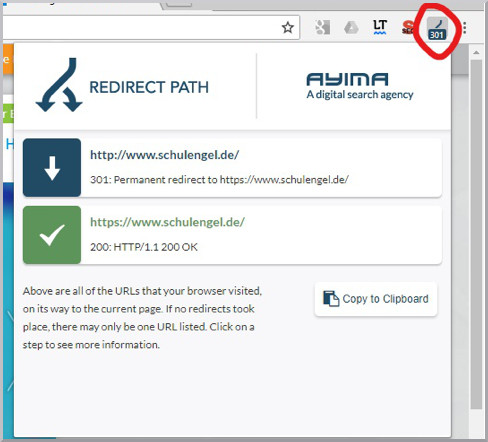Viewport: 488px width, 442px height.
Task: Open the LanguageTool LT extension icon
Action: coord(380,27)
